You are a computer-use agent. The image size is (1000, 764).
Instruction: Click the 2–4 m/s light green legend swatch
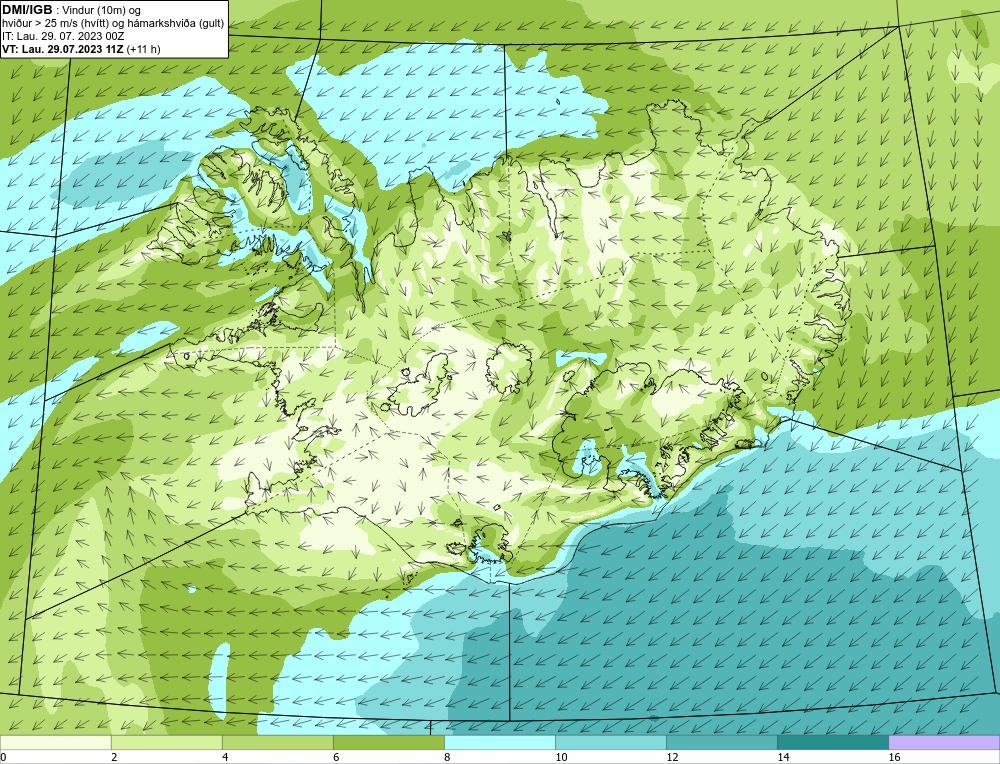point(166,742)
